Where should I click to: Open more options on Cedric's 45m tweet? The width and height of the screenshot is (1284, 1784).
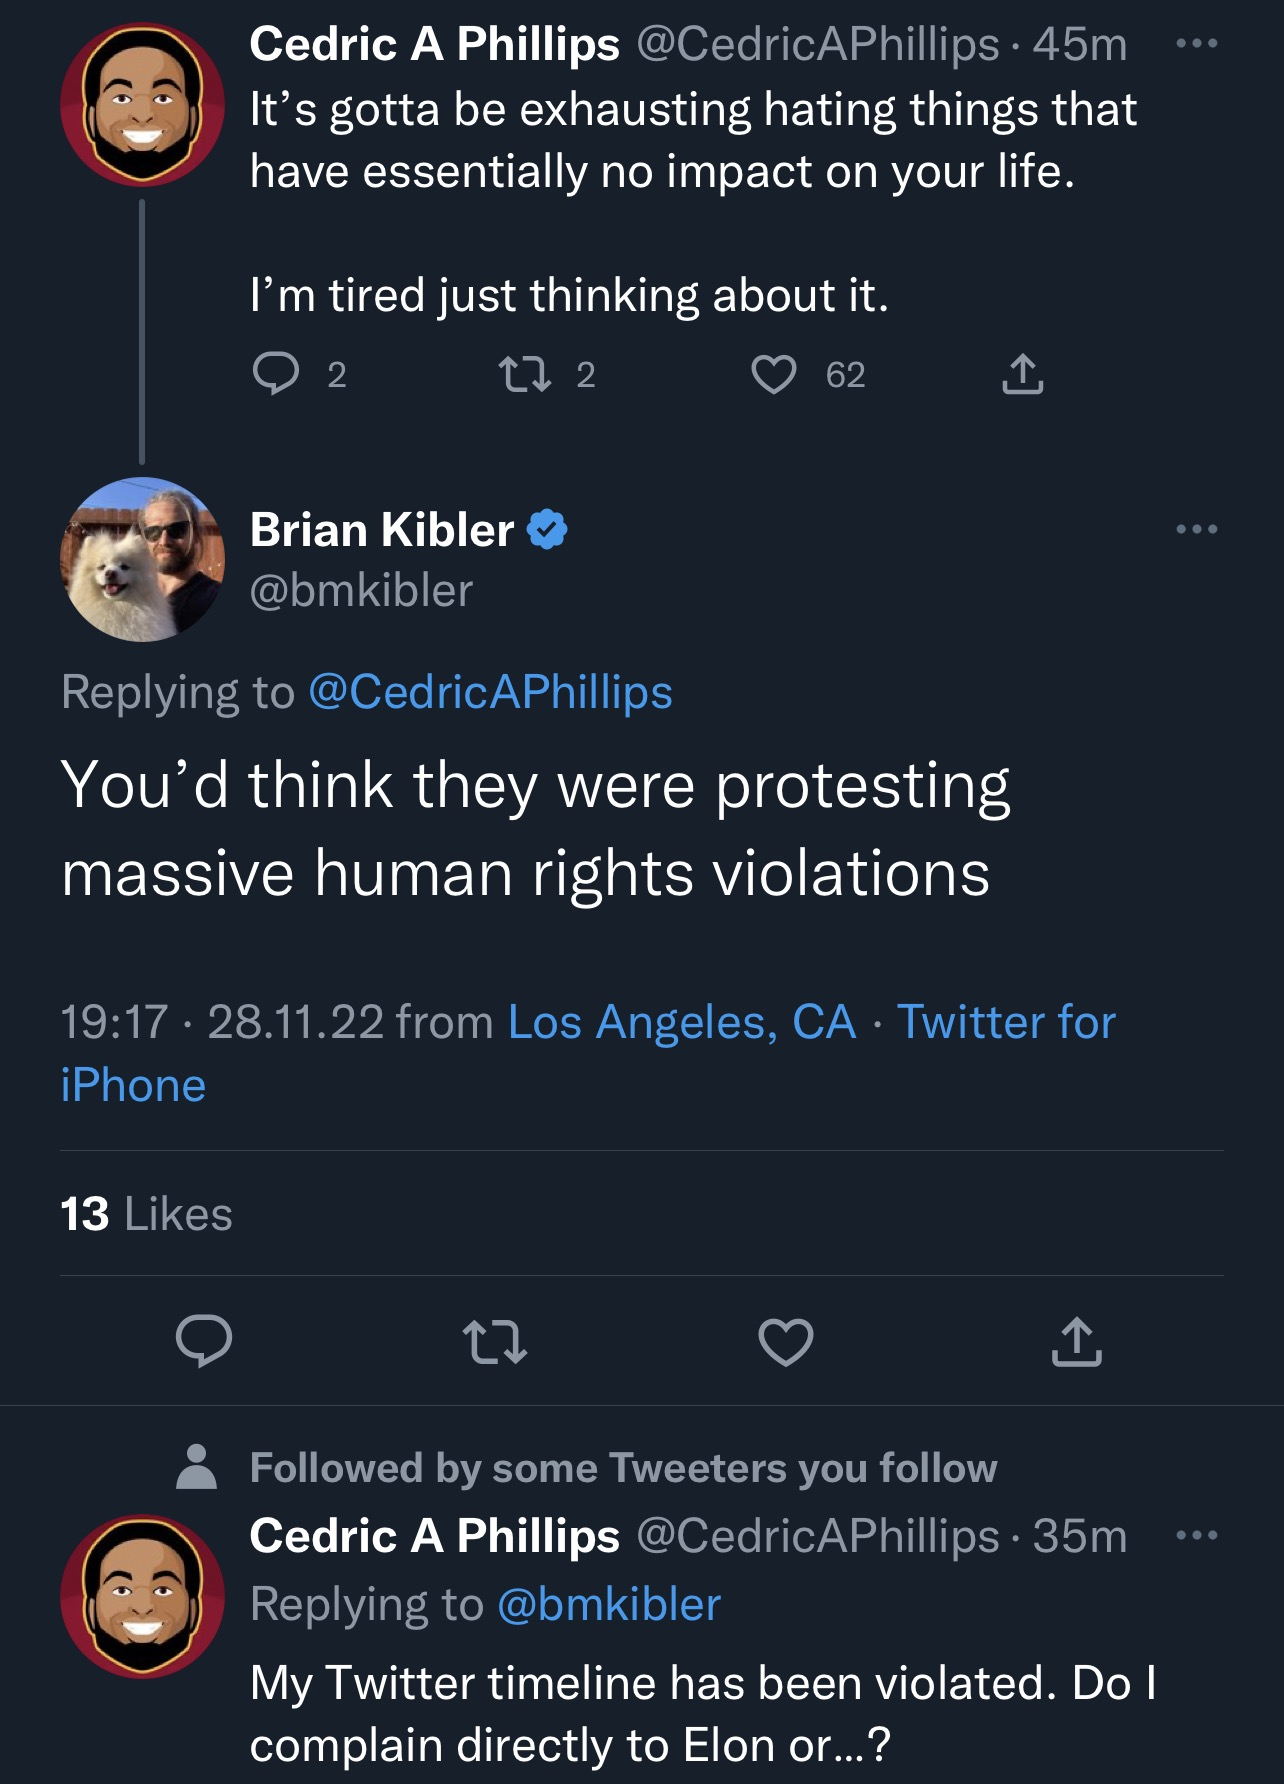point(1197,44)
